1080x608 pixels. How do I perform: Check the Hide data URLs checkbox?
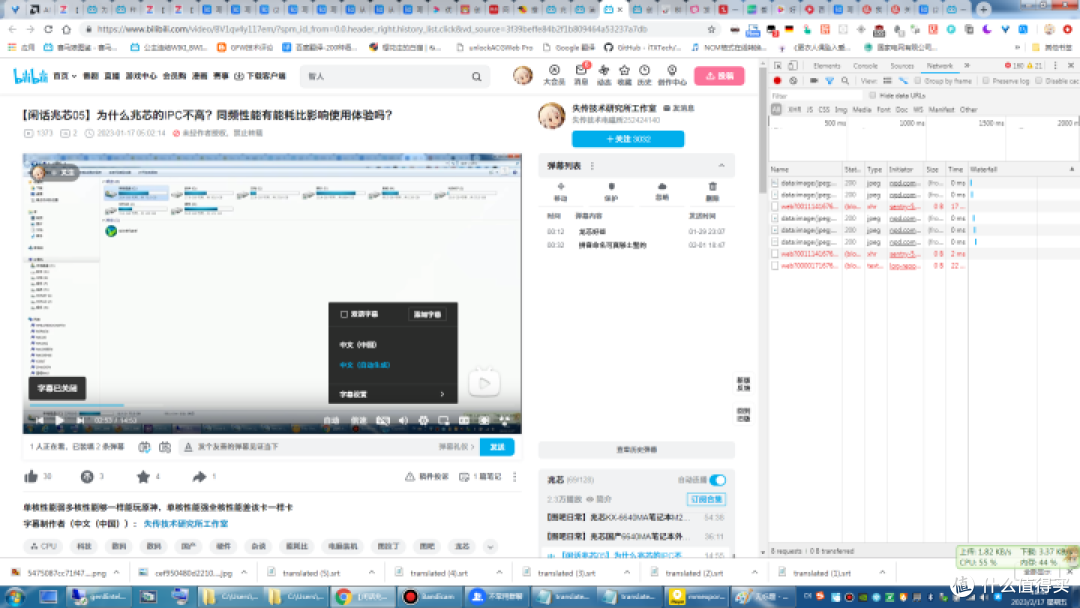[873, 96]
